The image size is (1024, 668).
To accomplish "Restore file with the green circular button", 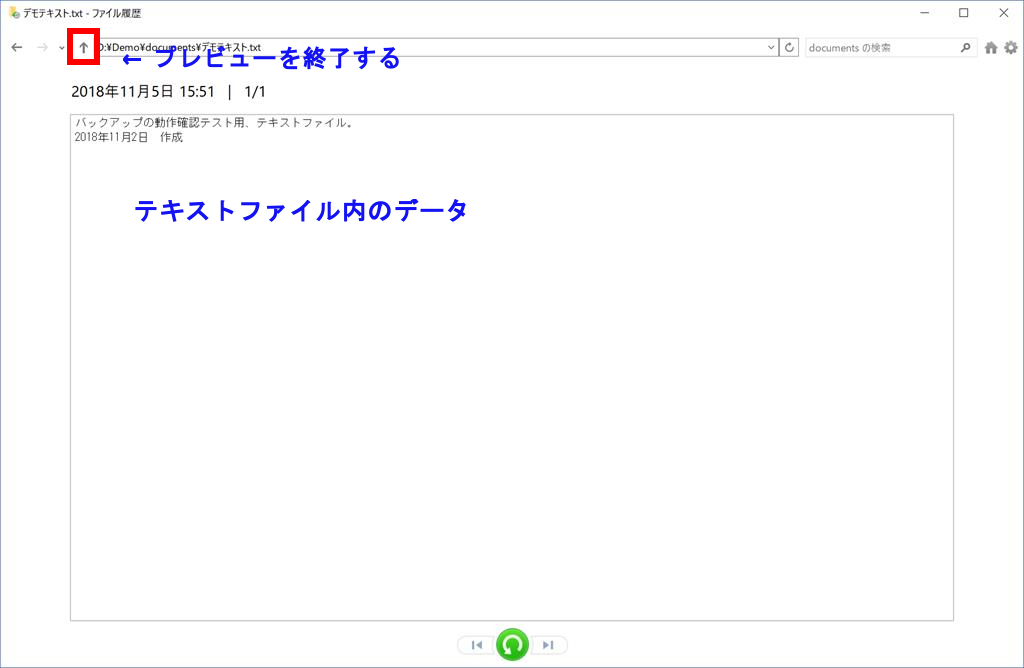I will 512,645.
